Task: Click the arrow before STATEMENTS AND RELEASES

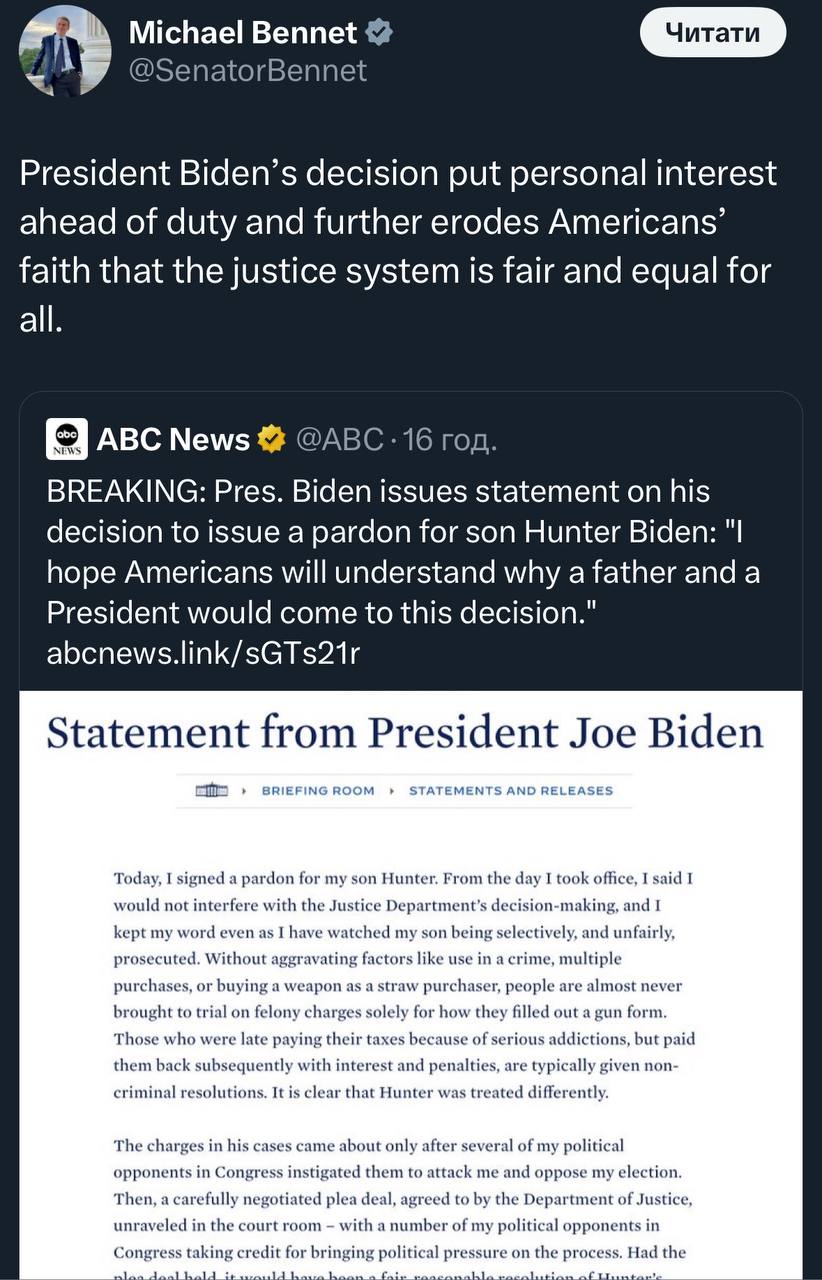Action: pos(393,790)
